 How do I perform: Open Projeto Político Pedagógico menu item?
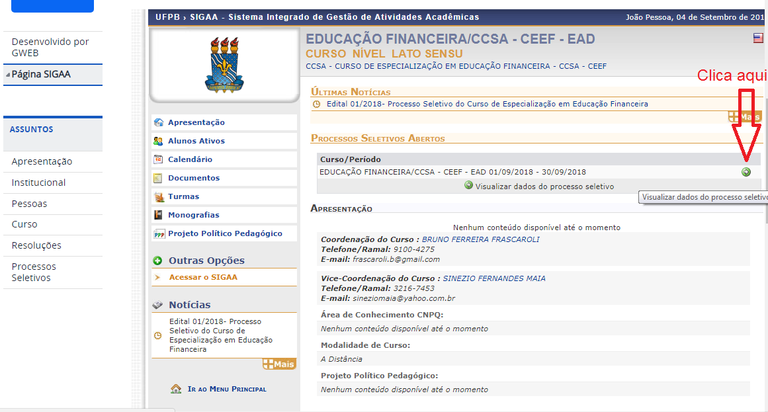[225, 234]
